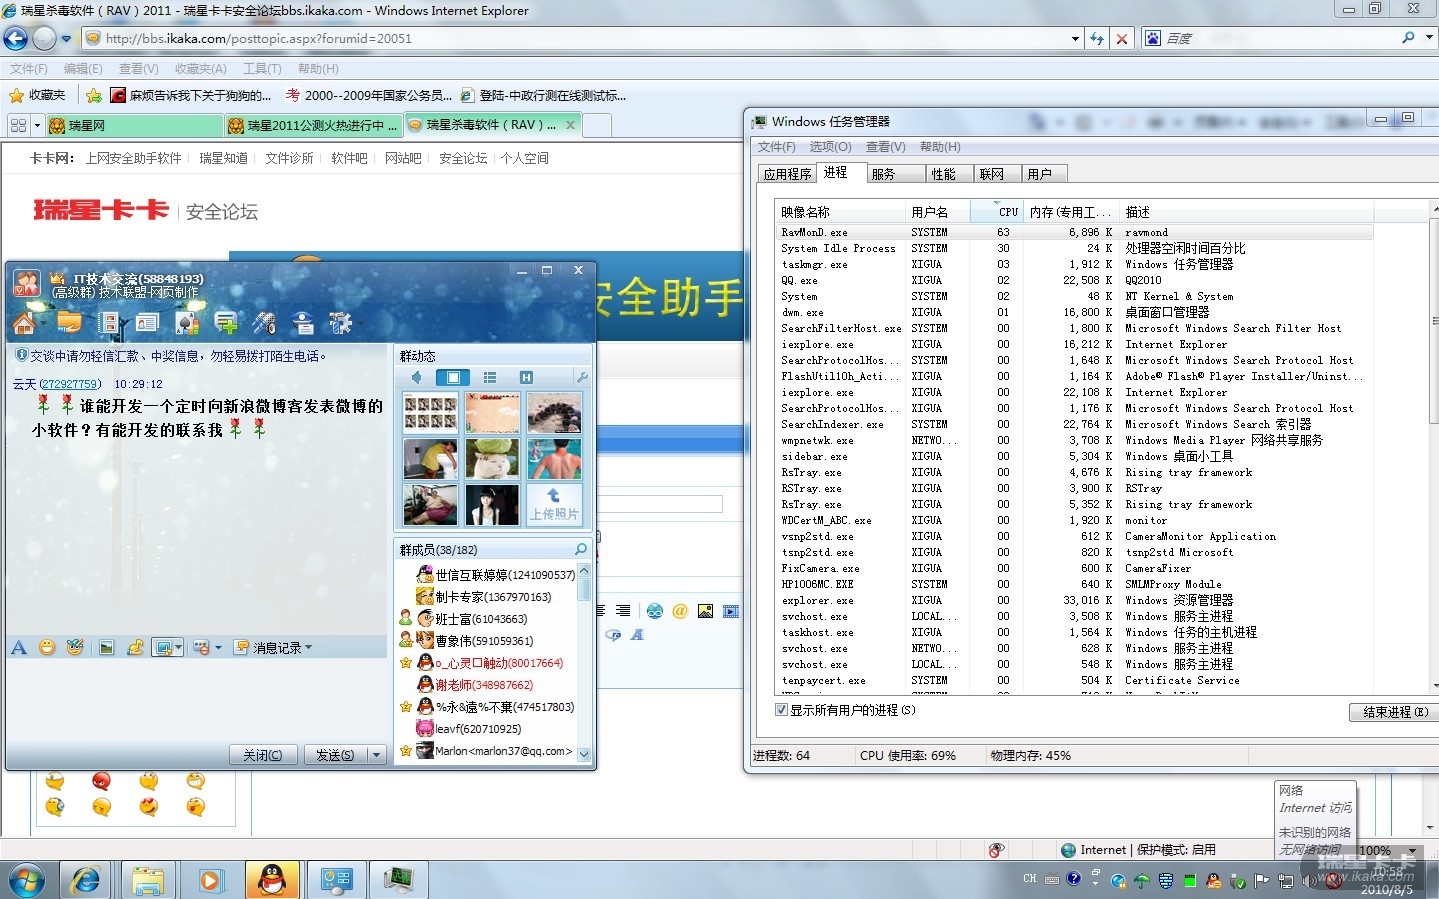This screenshot has width=1439, height=899.
Task: Click the volume speaker icon in system tray
Action: (x=1309, y=881)
